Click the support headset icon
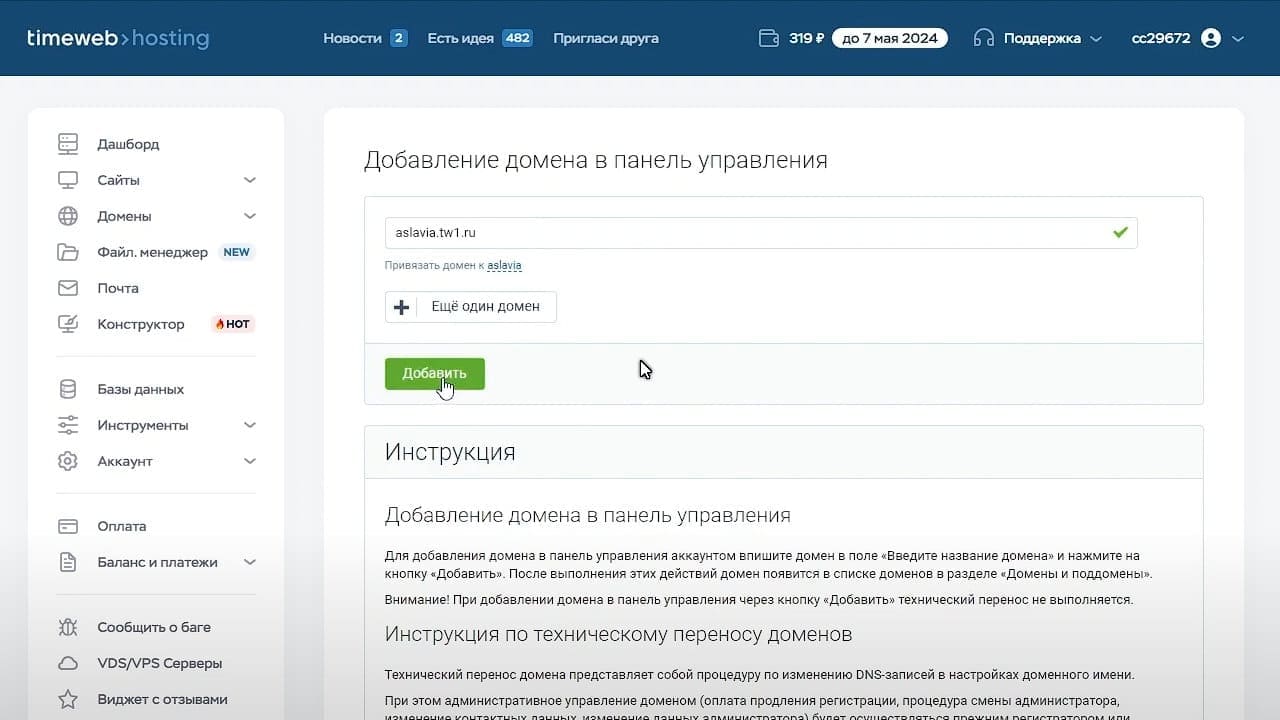This screenshot has width=1280, height=720. (984, 38)
